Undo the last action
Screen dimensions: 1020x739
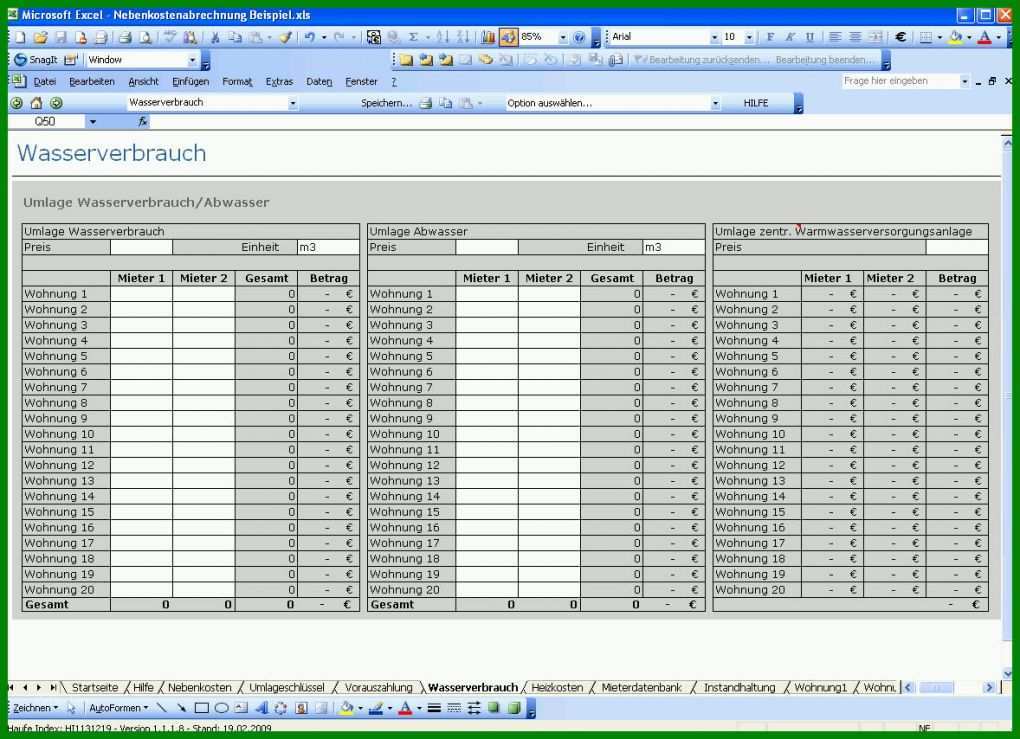click(x=310, y=37)
